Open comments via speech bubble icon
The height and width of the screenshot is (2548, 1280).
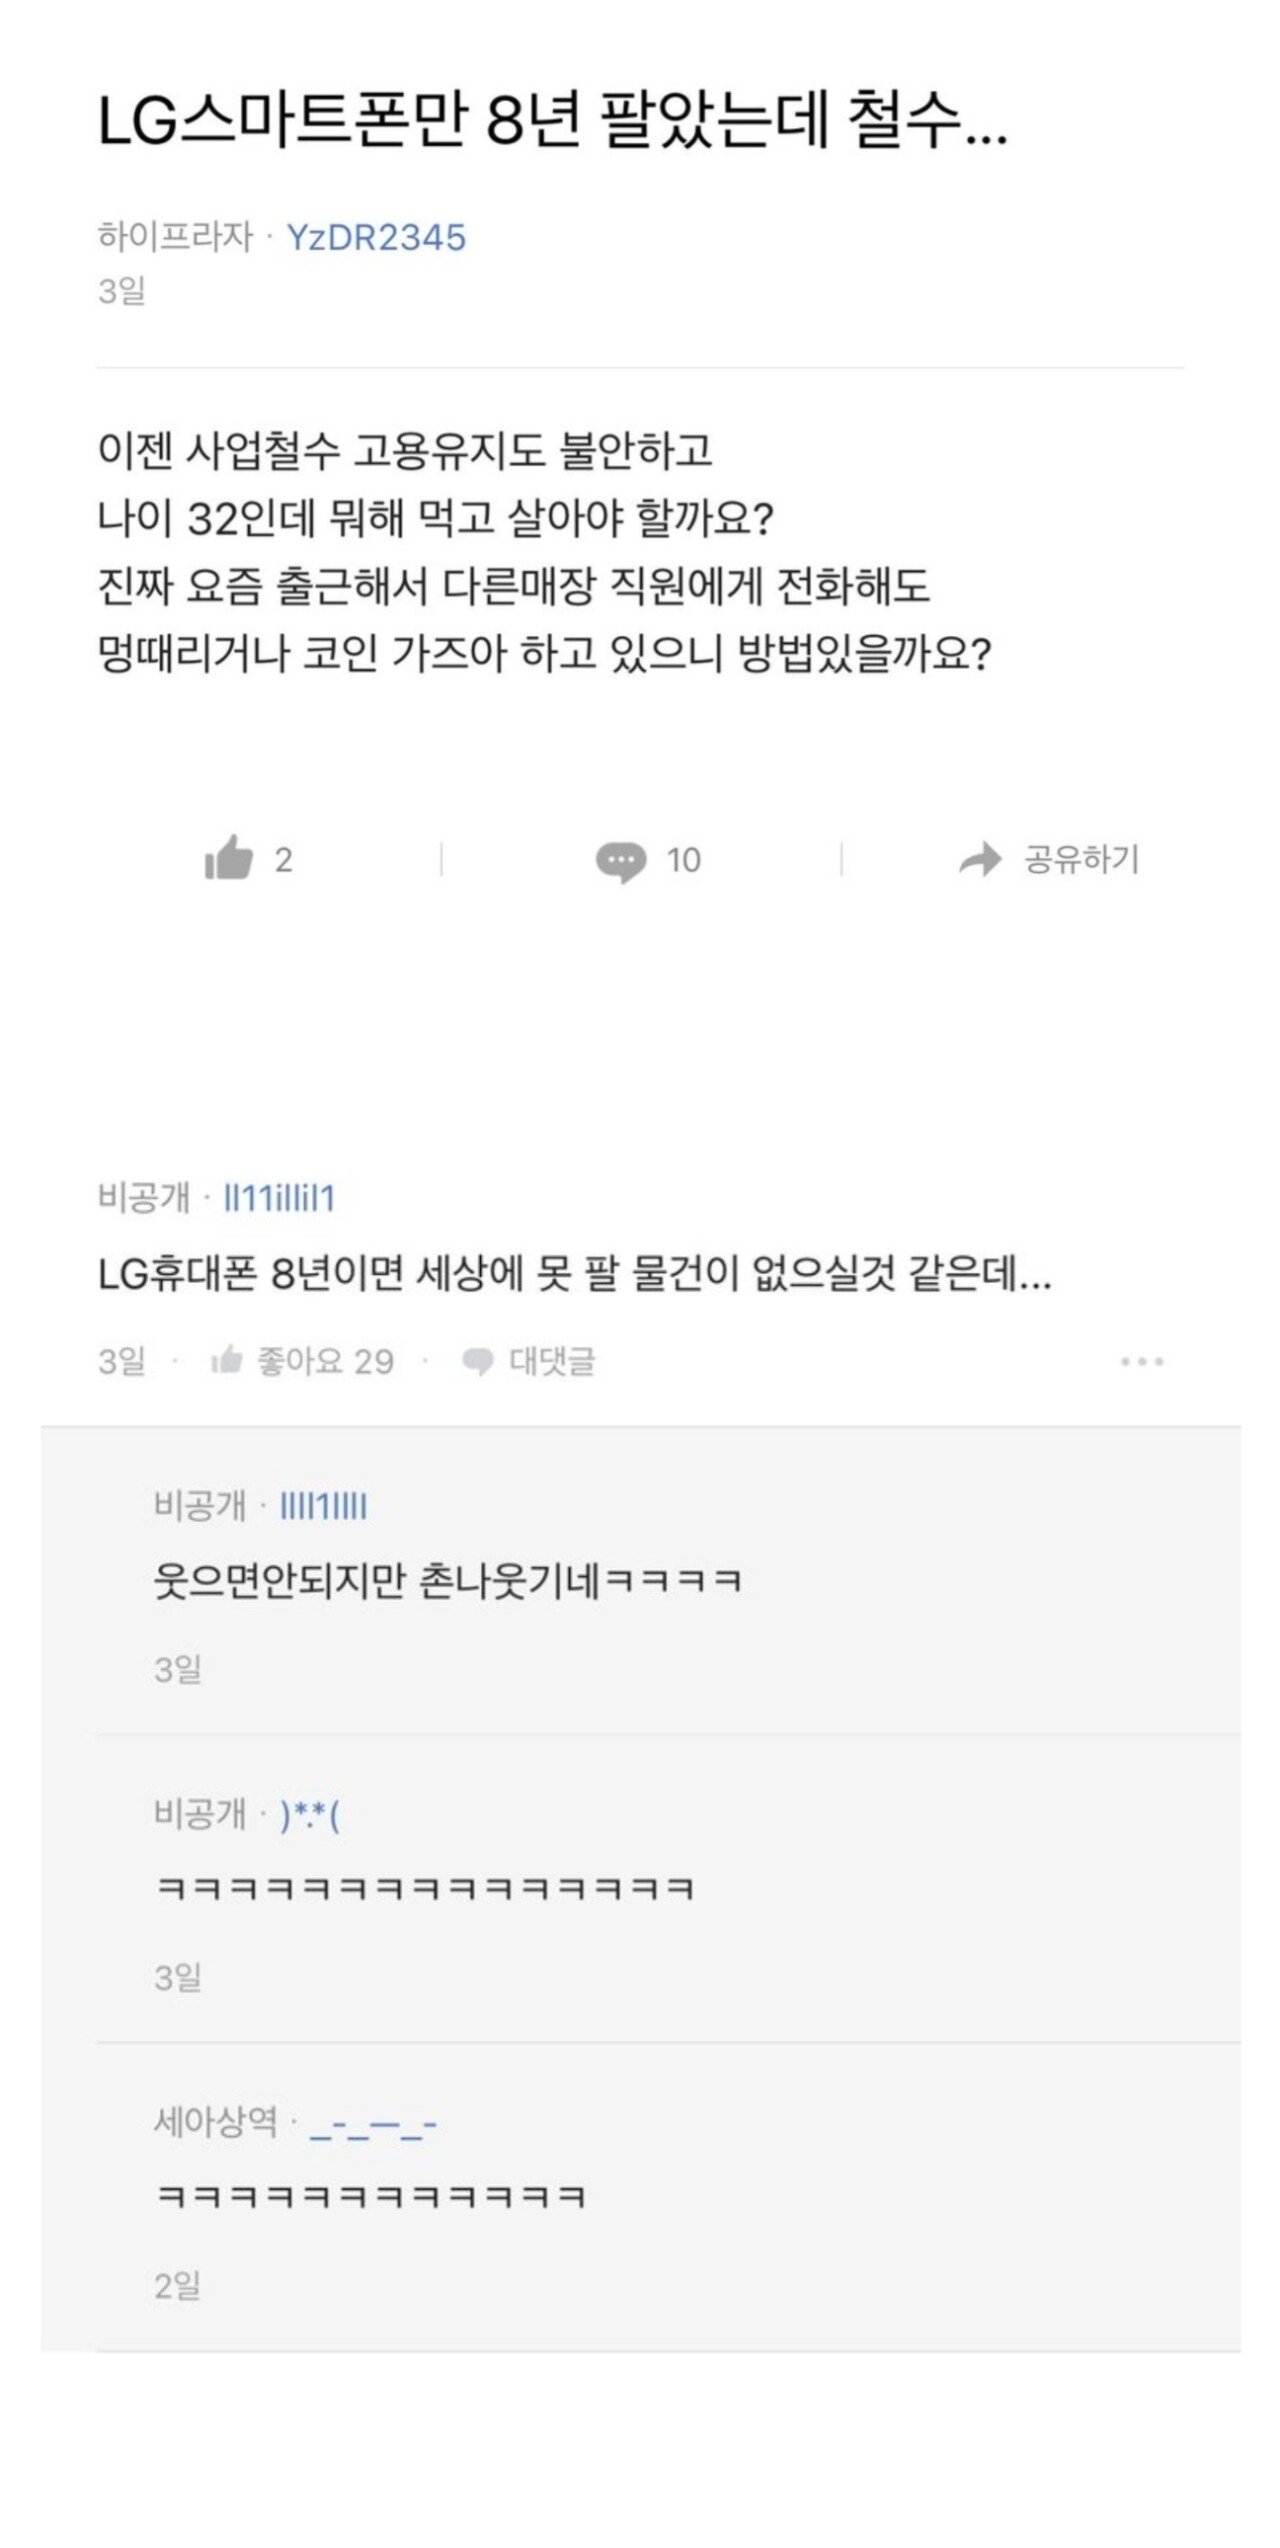click(620, 861)
